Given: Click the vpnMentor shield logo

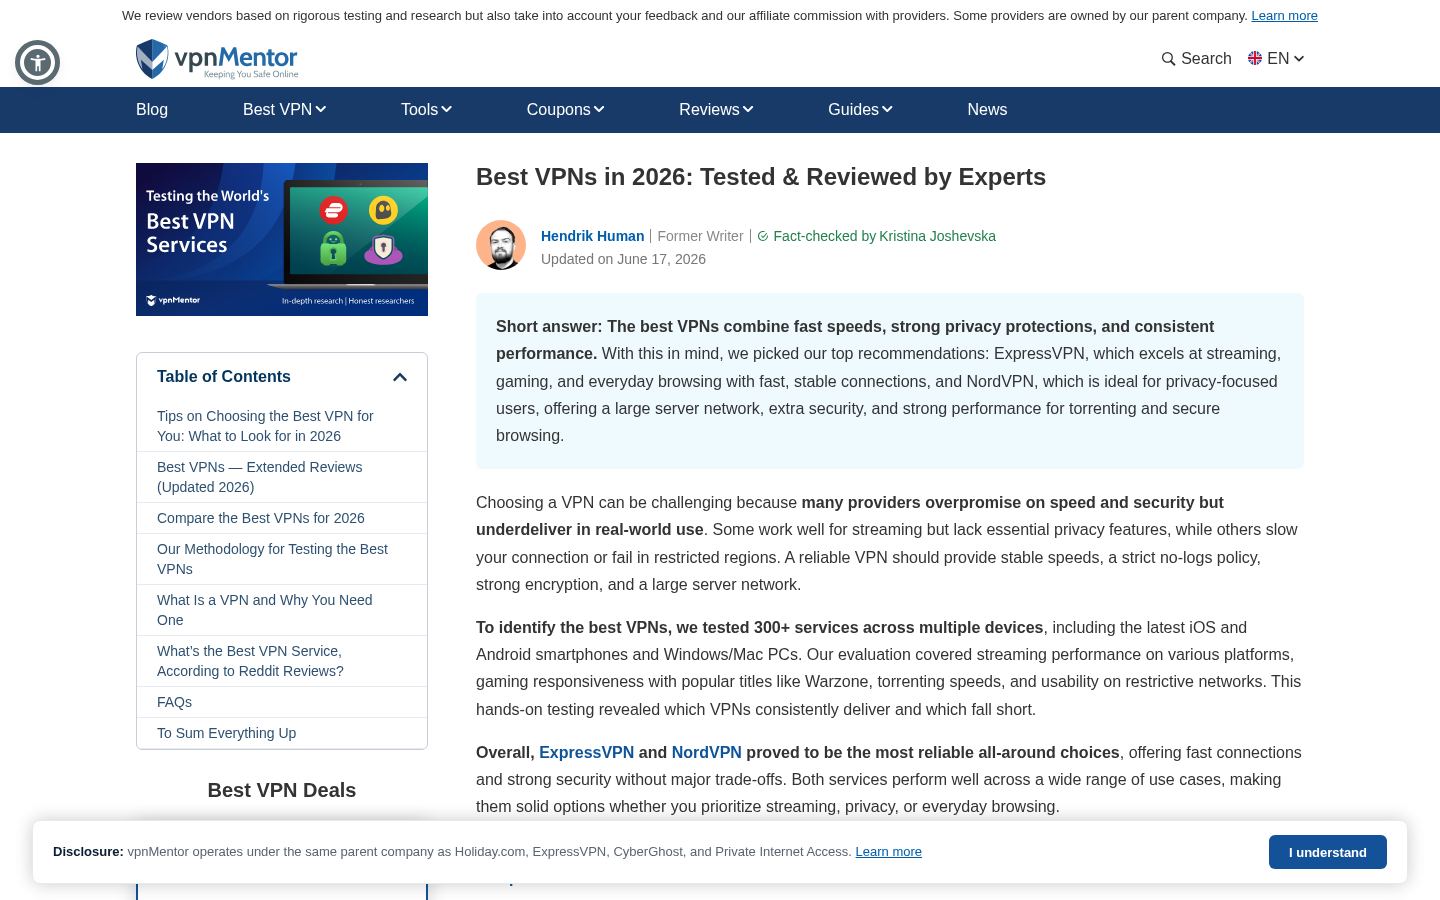Looking at the screenshot, I should 152,59.
